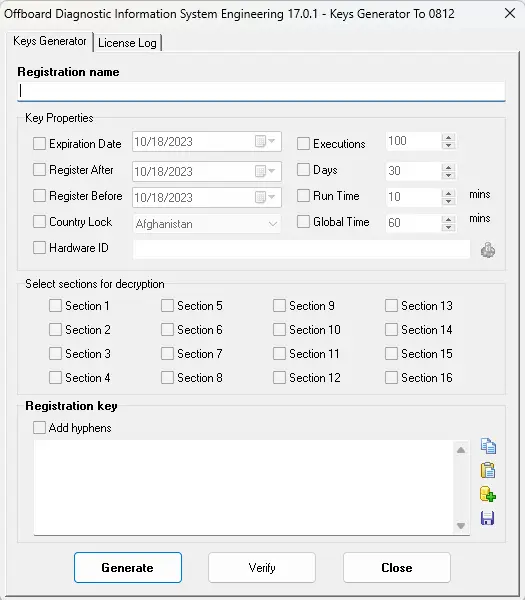Click the save key to file icon

488,518
